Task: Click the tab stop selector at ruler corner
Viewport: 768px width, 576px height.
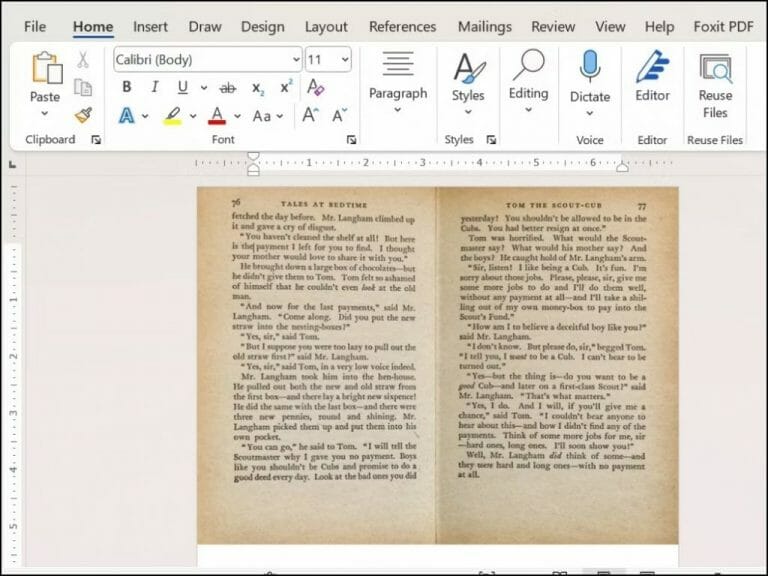Action: [13, 165]
